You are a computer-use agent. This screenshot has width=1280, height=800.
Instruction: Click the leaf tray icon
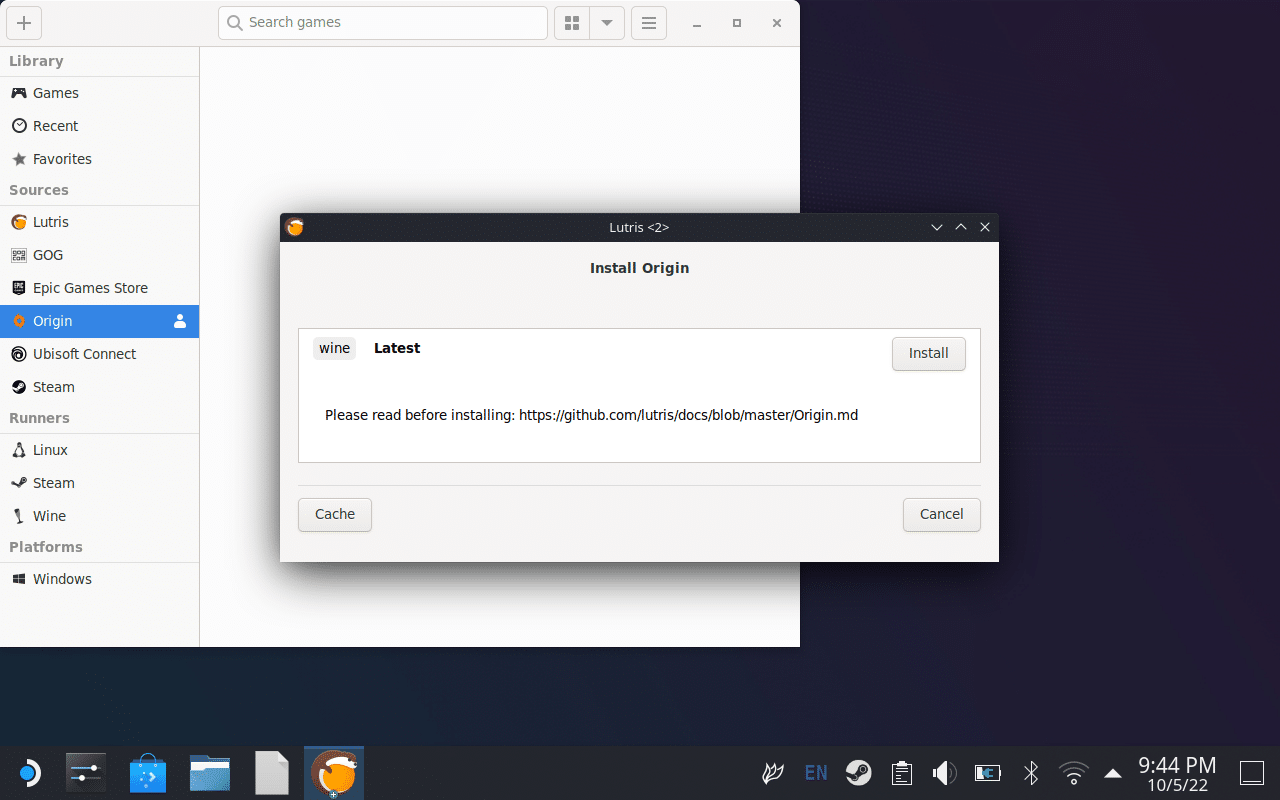773,773
